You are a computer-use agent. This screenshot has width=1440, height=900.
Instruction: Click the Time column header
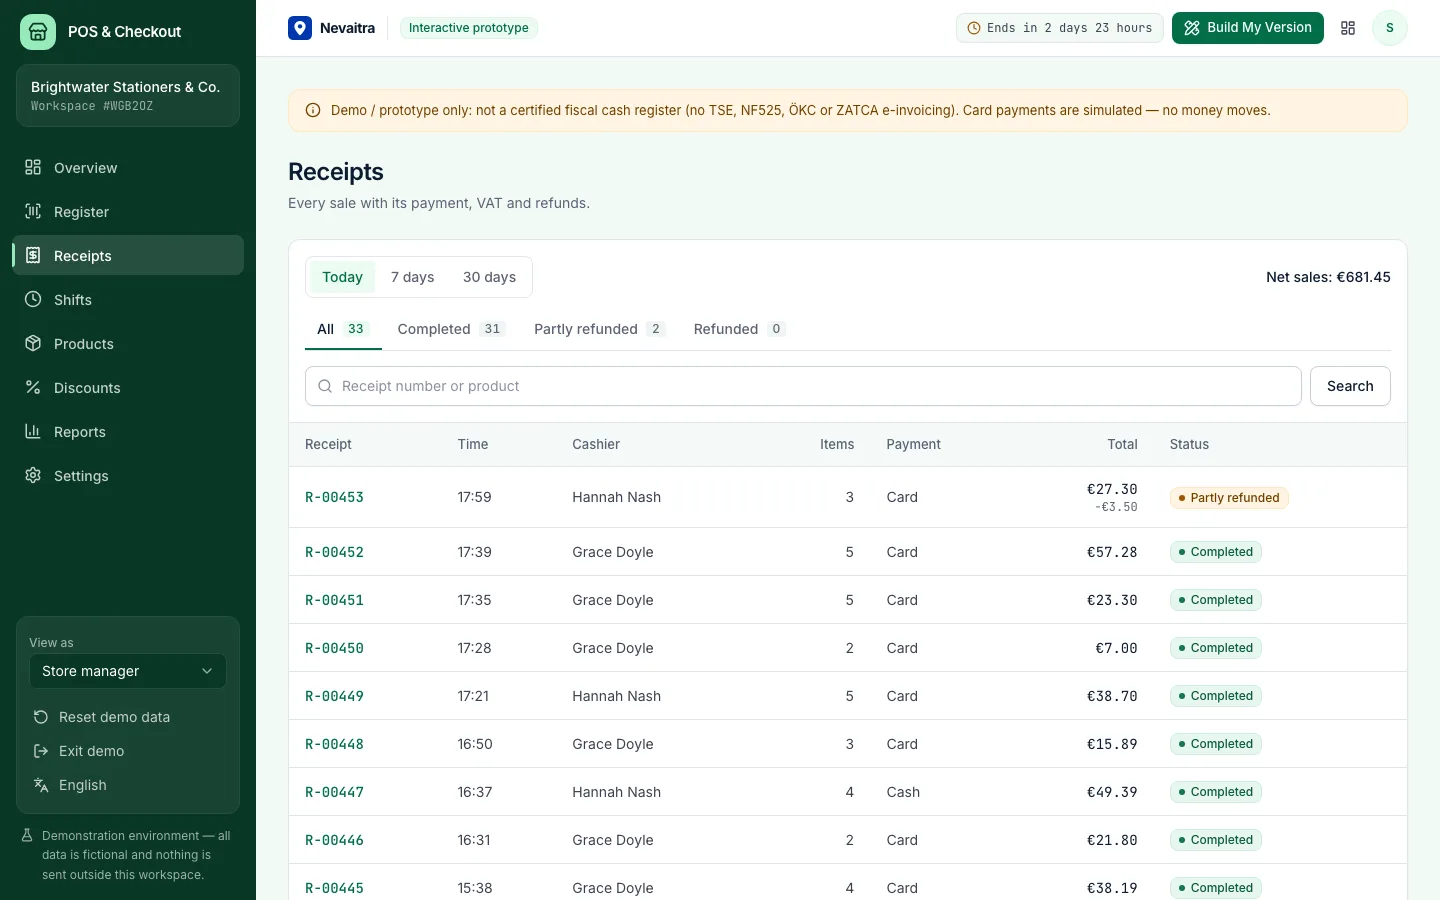click(473, 444)
